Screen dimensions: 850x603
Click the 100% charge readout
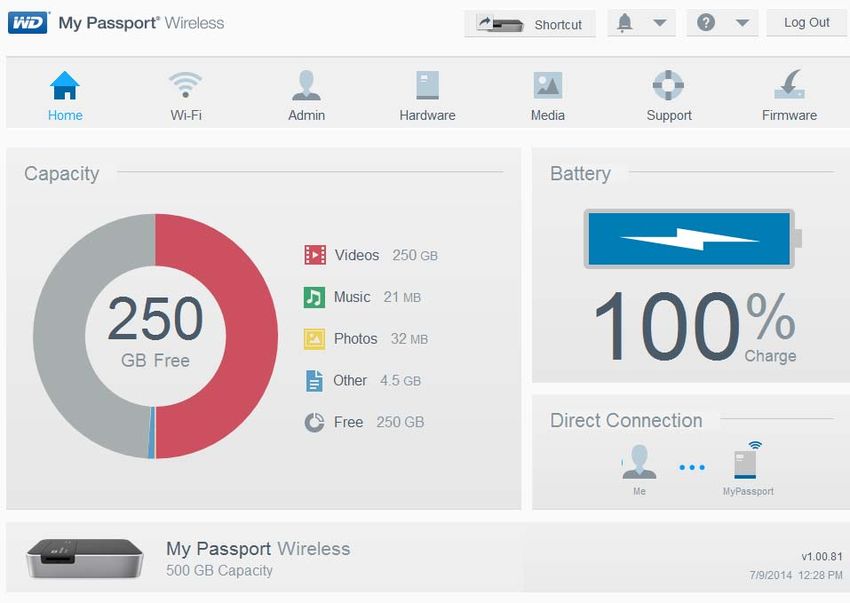695,326
